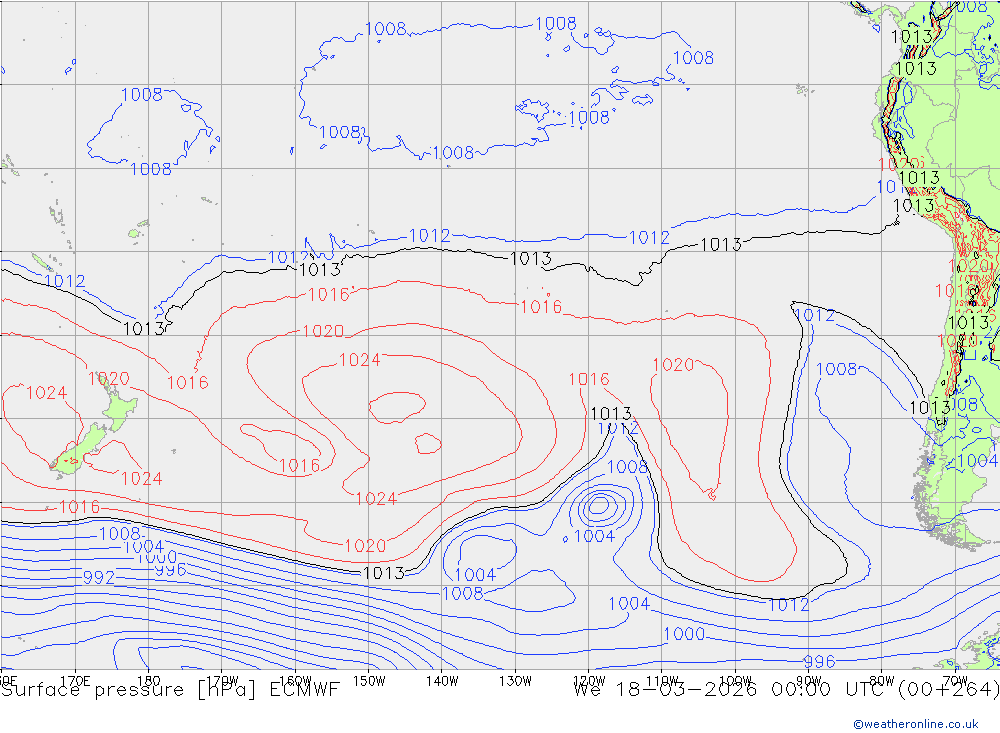Click the 70W longitude label
The image size is (1000, 733).
point(955,681)
